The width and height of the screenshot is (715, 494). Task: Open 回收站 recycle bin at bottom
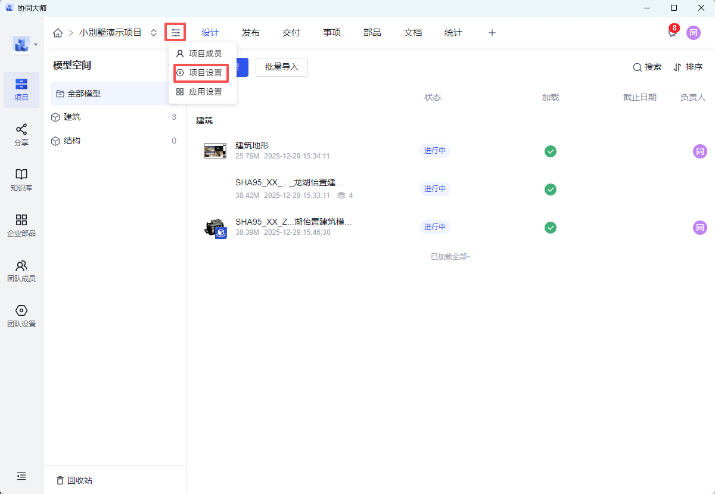point(75,480)
